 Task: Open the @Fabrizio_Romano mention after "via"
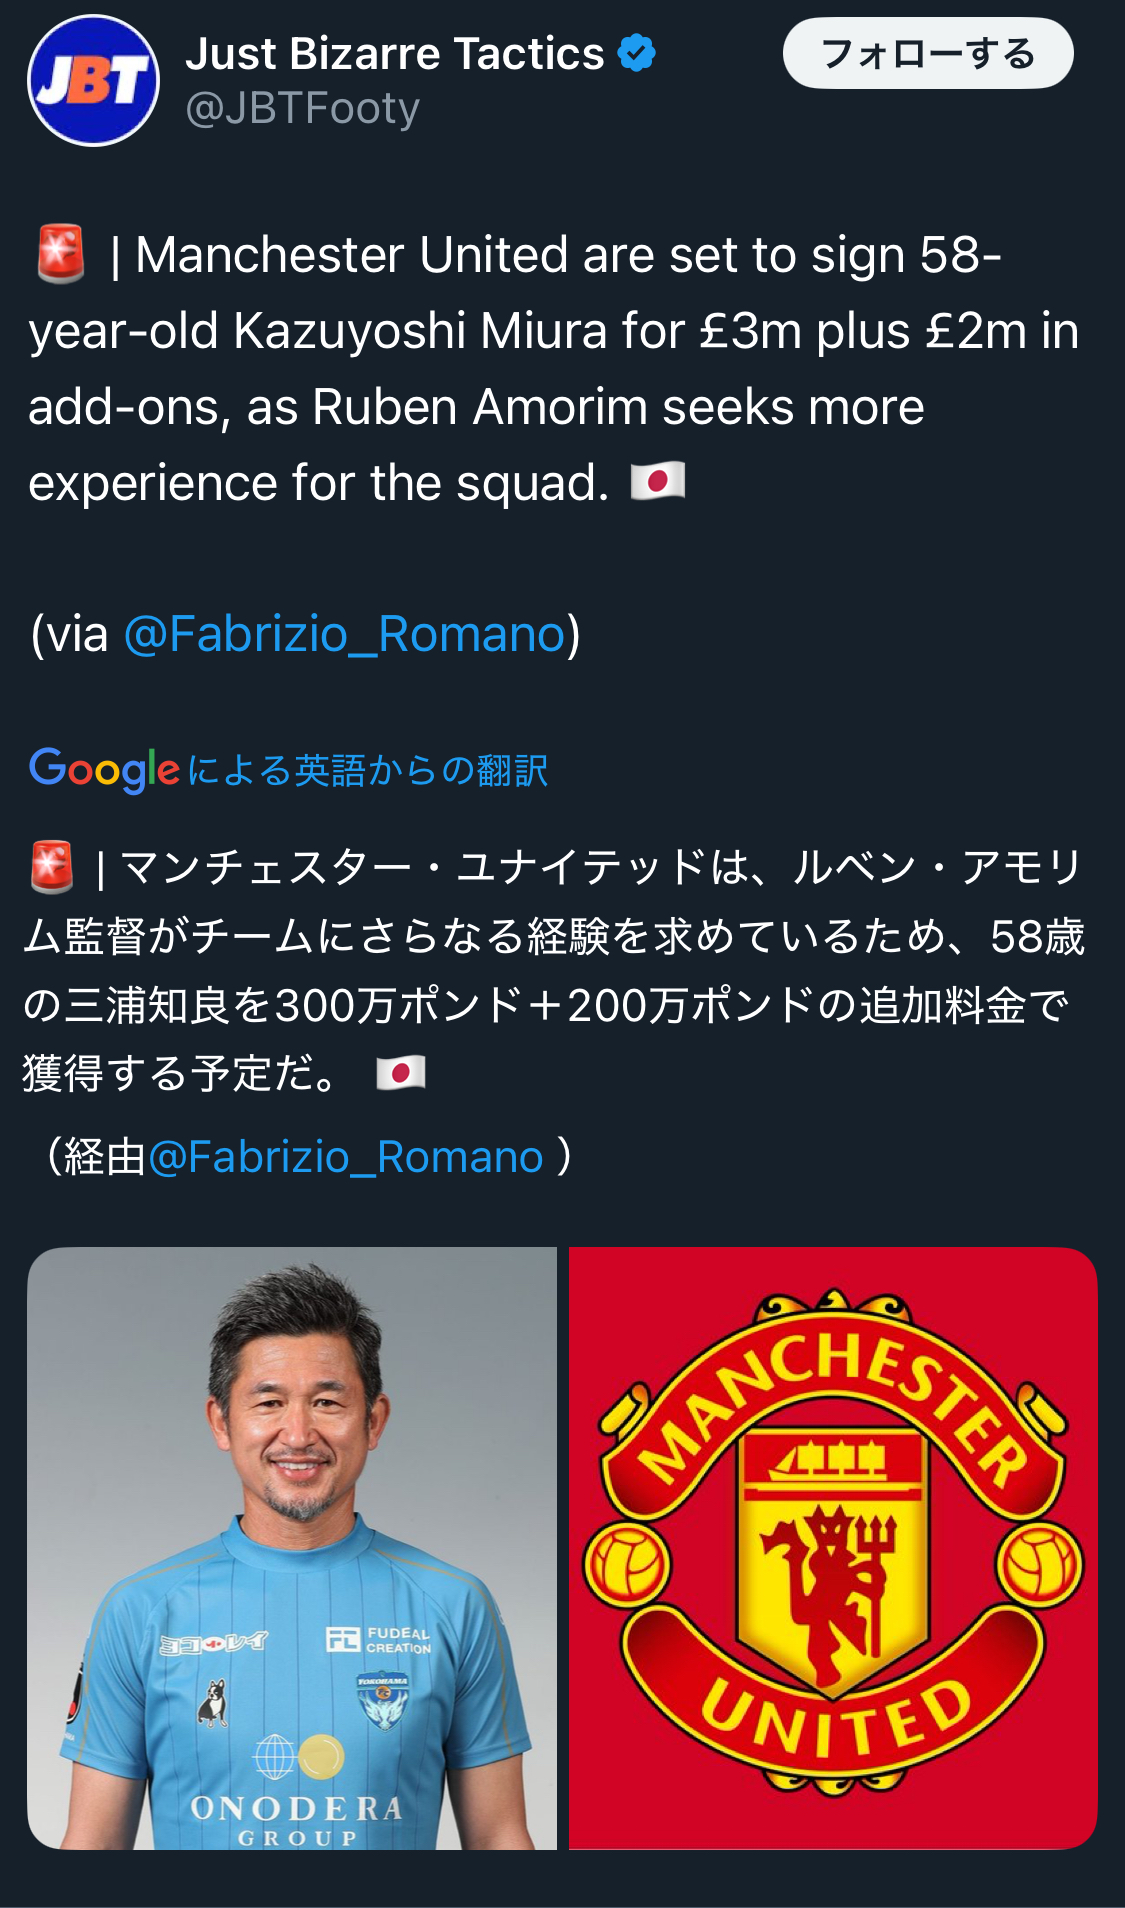click(x=345, y=634)
